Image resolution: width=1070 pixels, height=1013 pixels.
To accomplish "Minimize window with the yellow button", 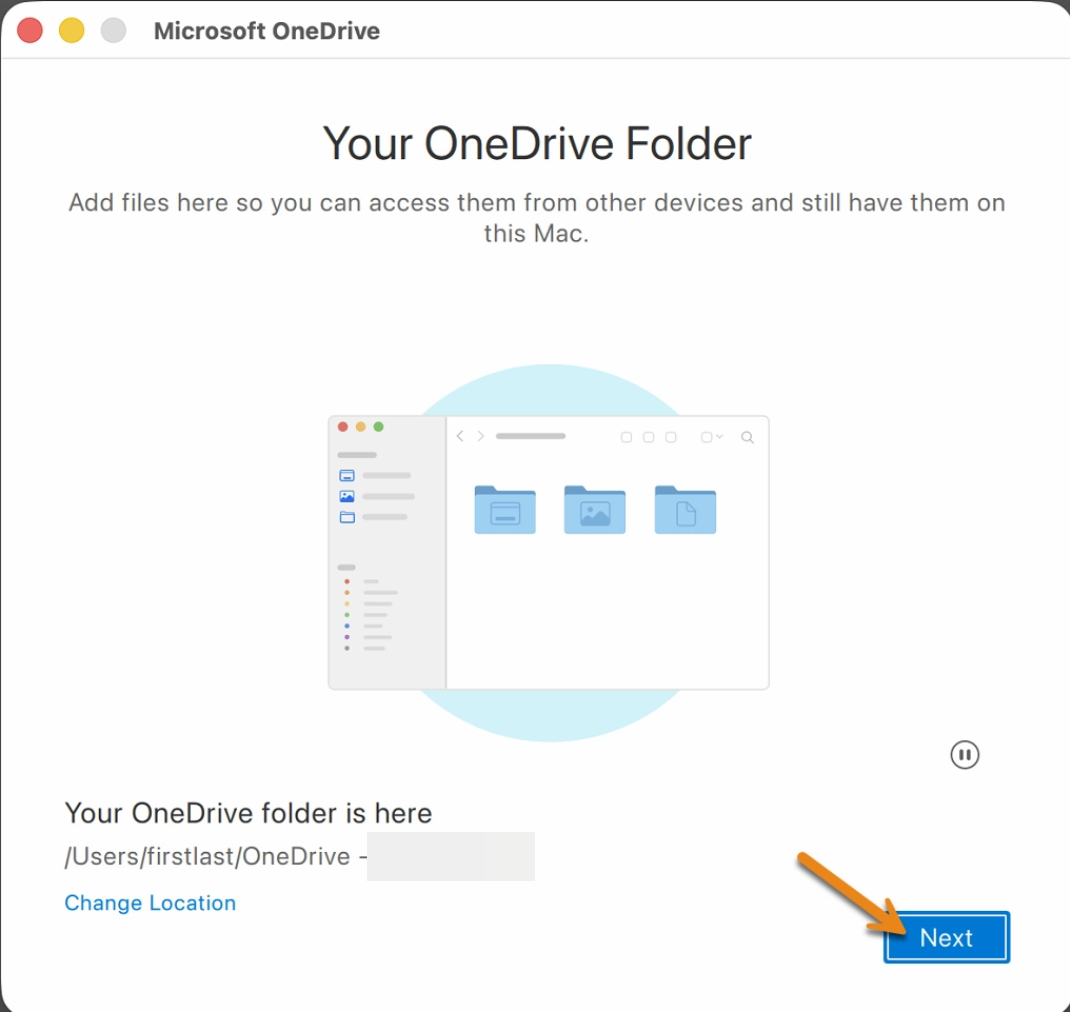I will [71, 31].
